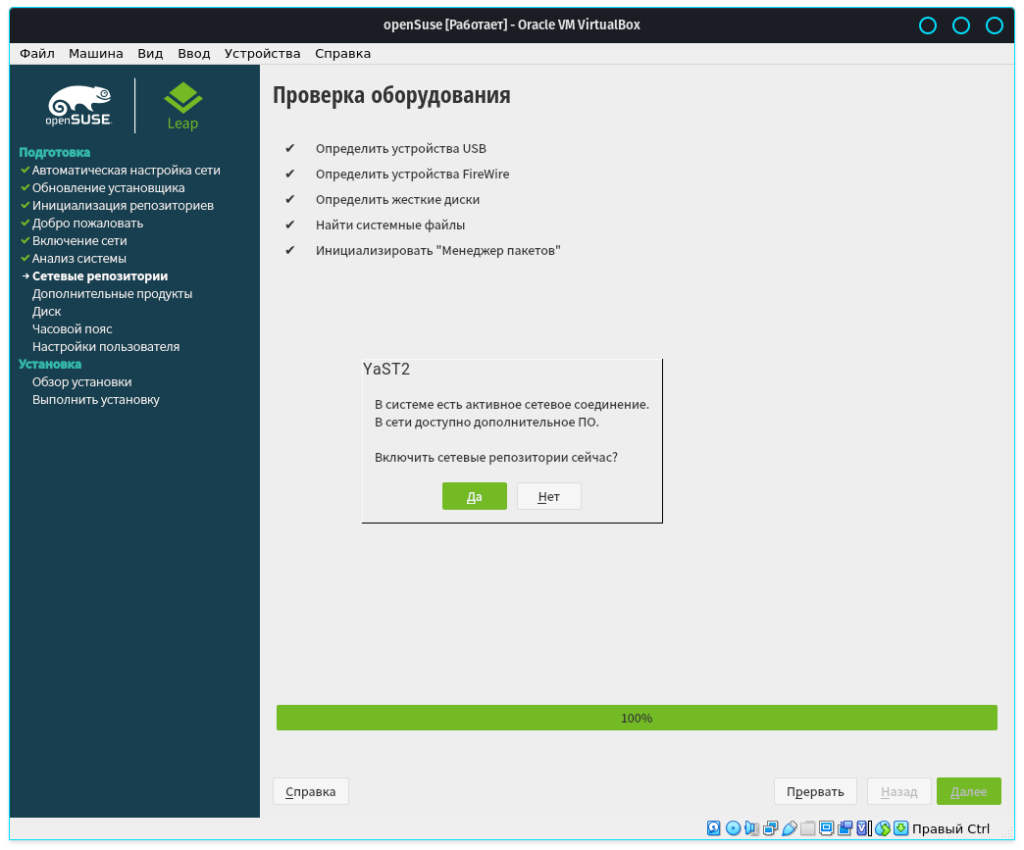The width and height of the screenshot is (1024, 850).
Task: Click 'Включение сети' step
Action: (80, 241)
